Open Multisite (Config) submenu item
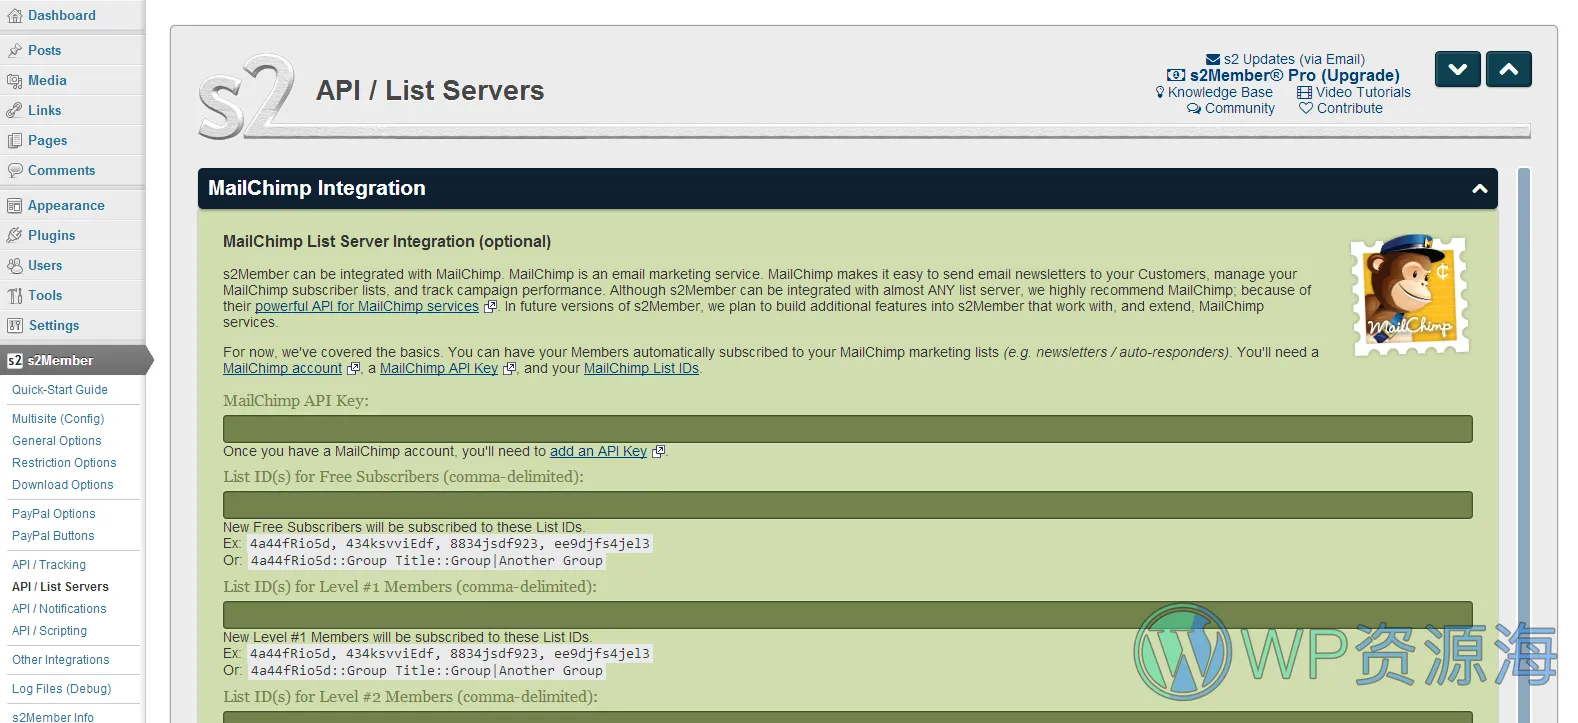This screenshot has height=723, width=1578. tap(58, 419)
